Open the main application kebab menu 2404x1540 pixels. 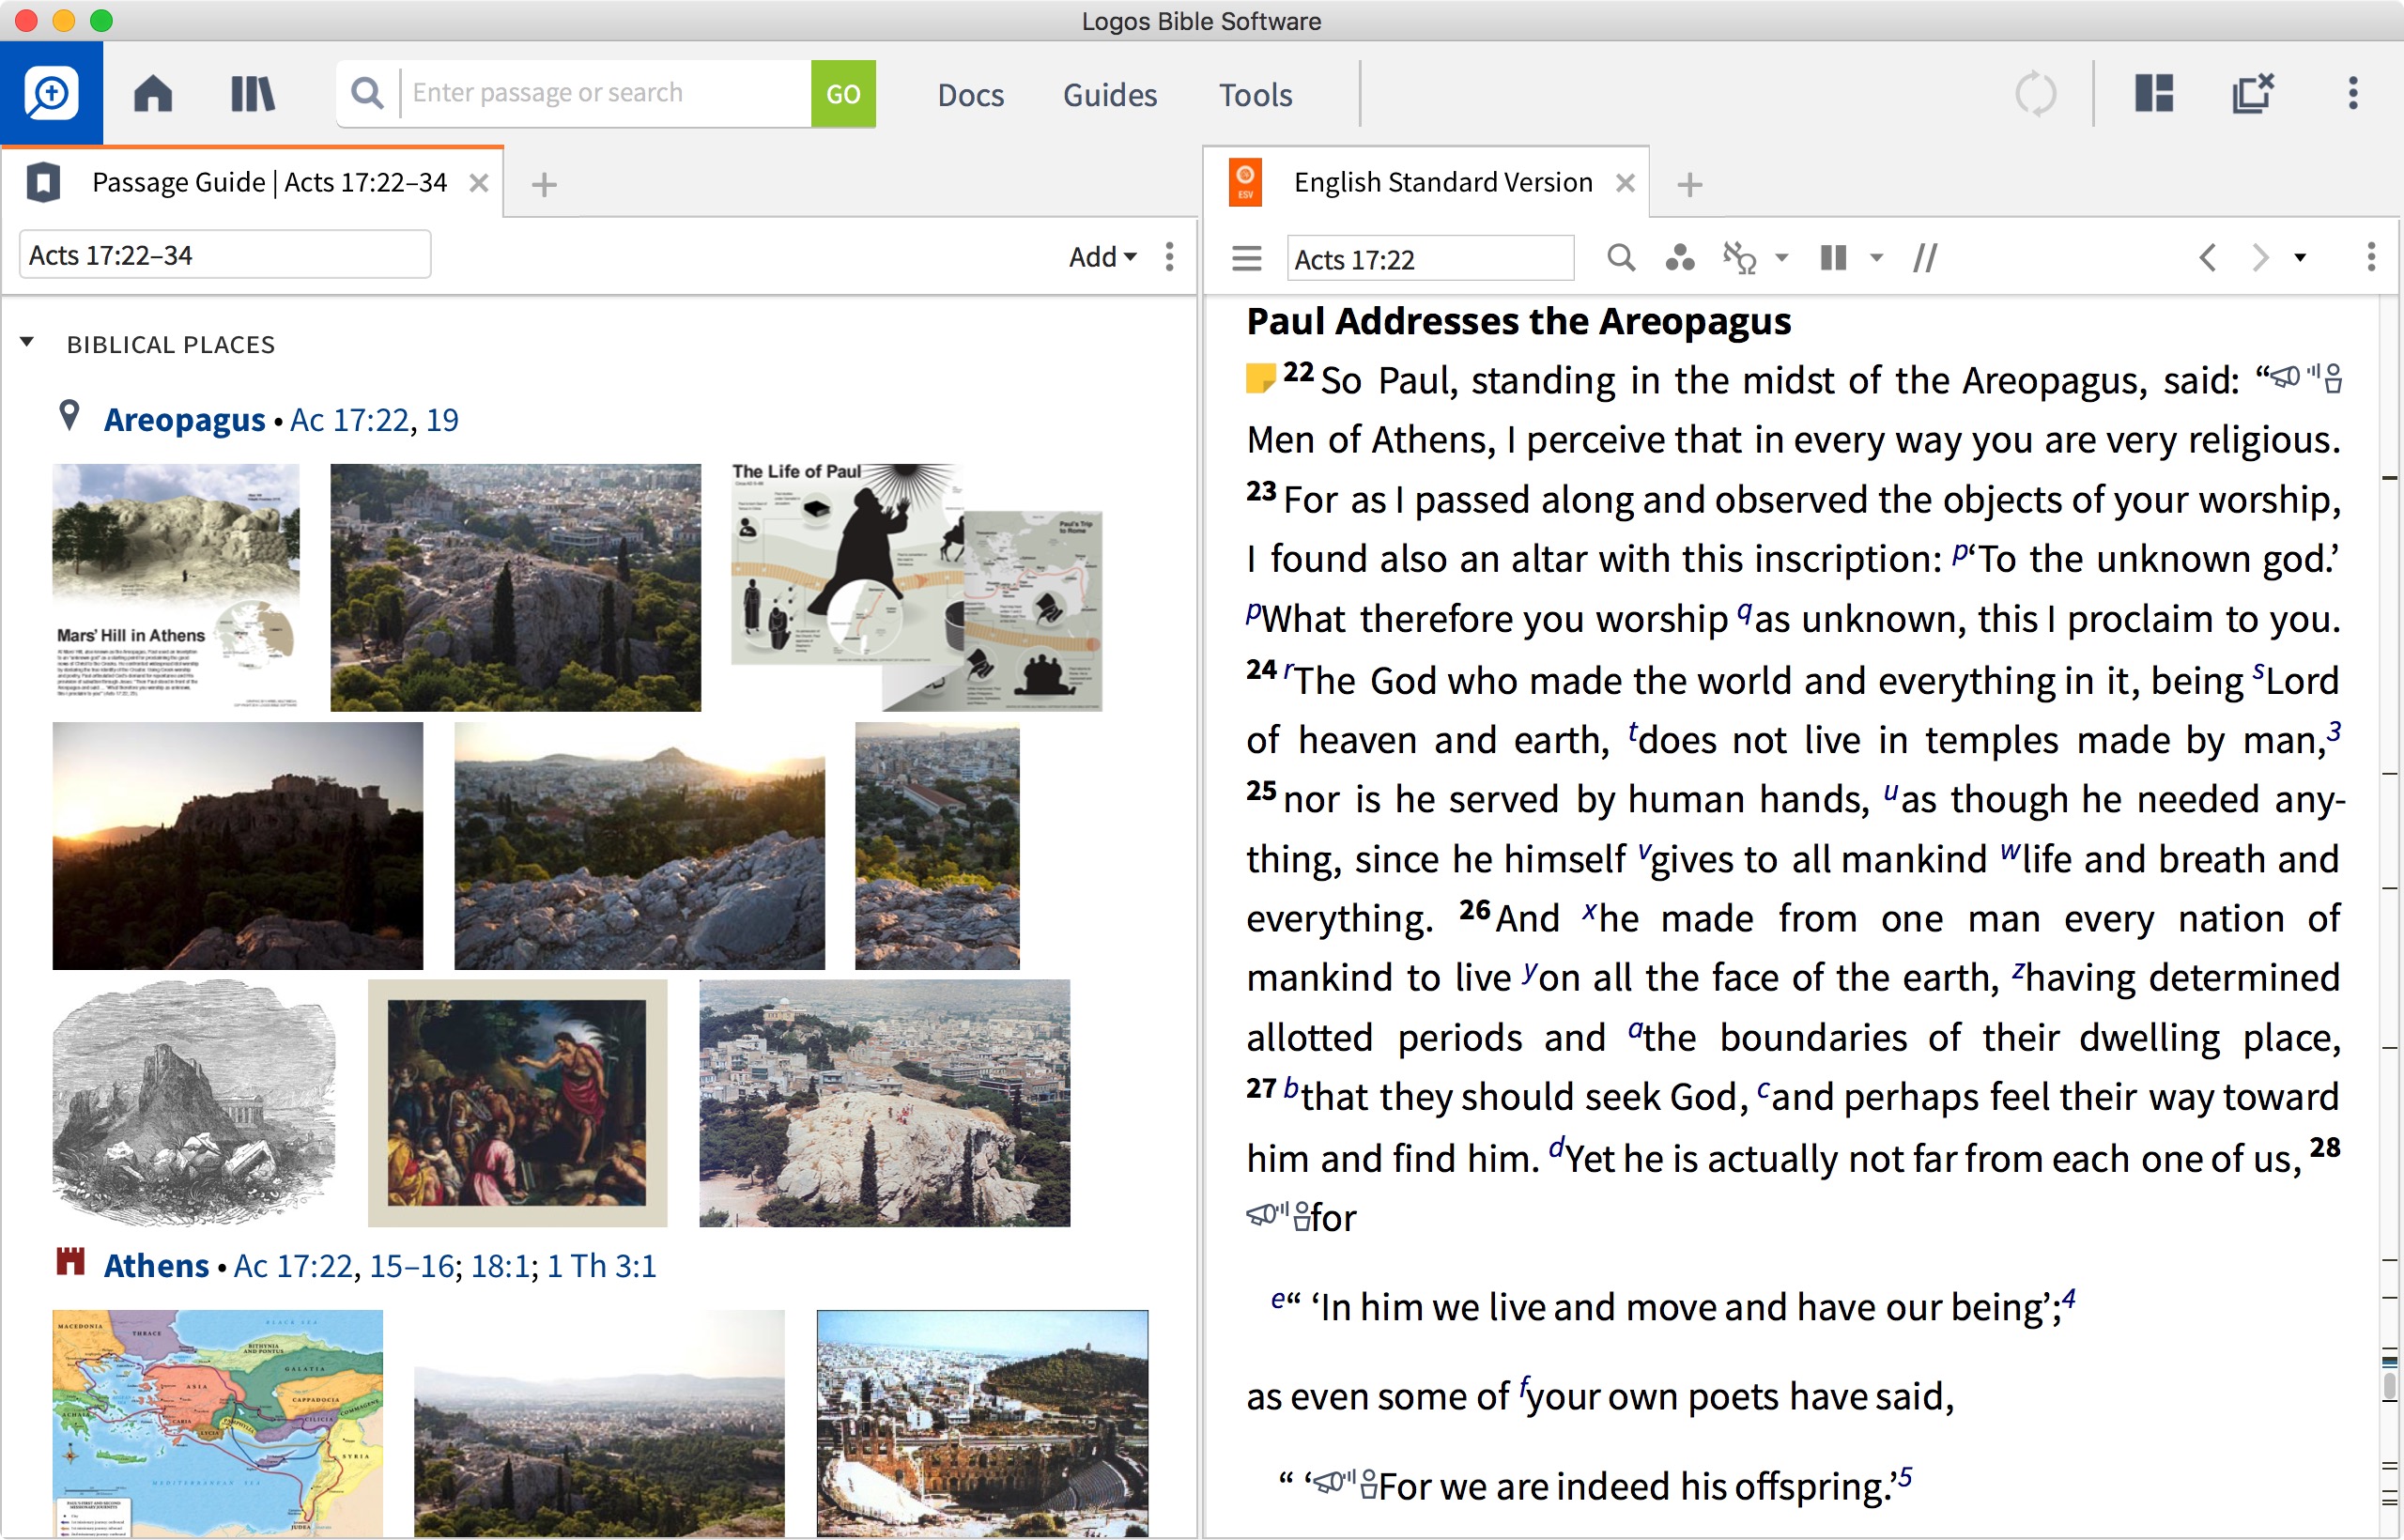(x=2353, y=93)
